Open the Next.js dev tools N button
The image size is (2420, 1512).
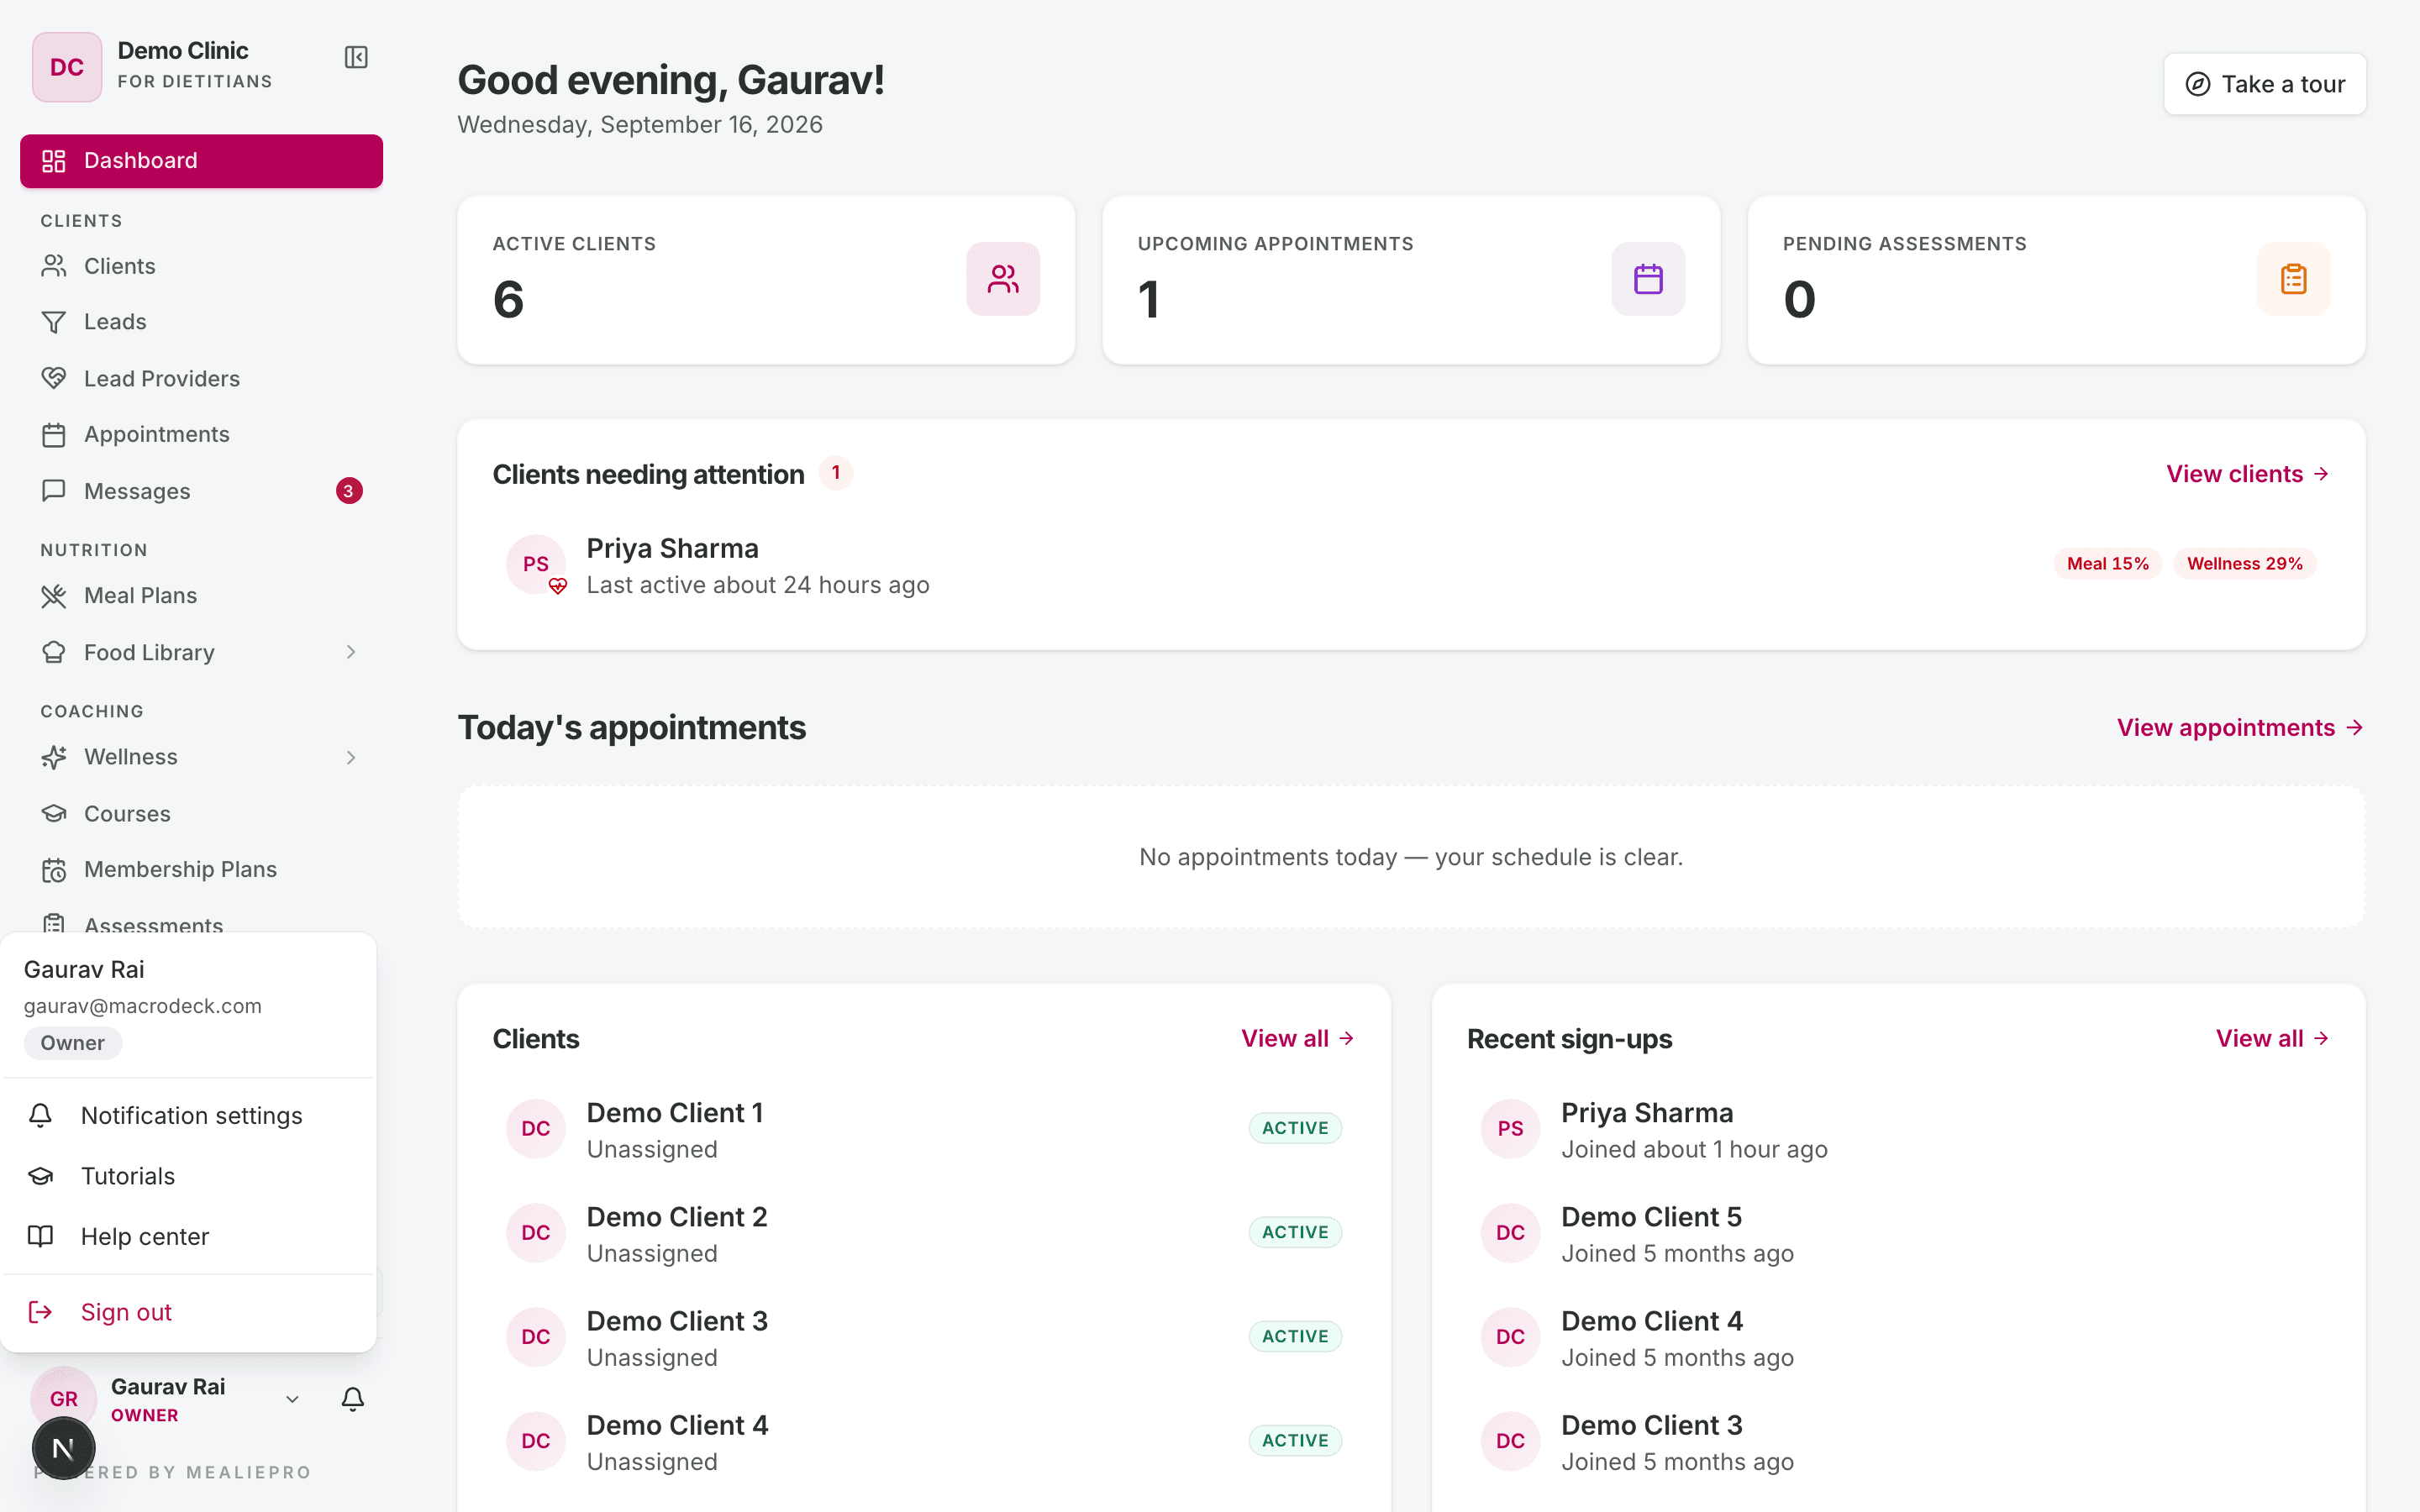(63, 1448)
